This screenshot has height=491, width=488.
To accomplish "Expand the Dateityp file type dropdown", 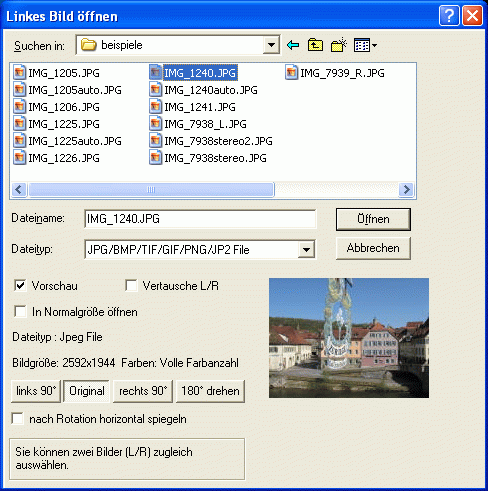I will click(x=306, y=249).
